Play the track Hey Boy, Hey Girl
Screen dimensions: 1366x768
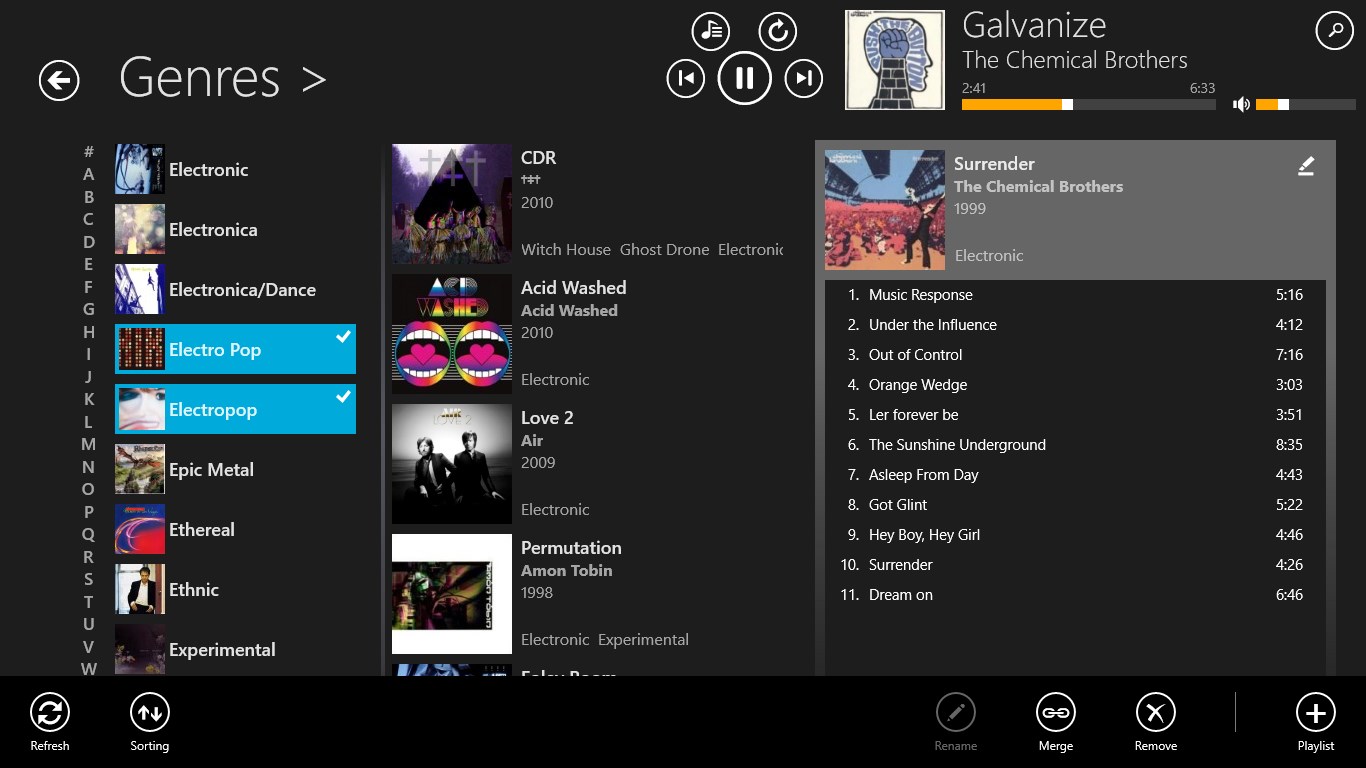point(924,535)
